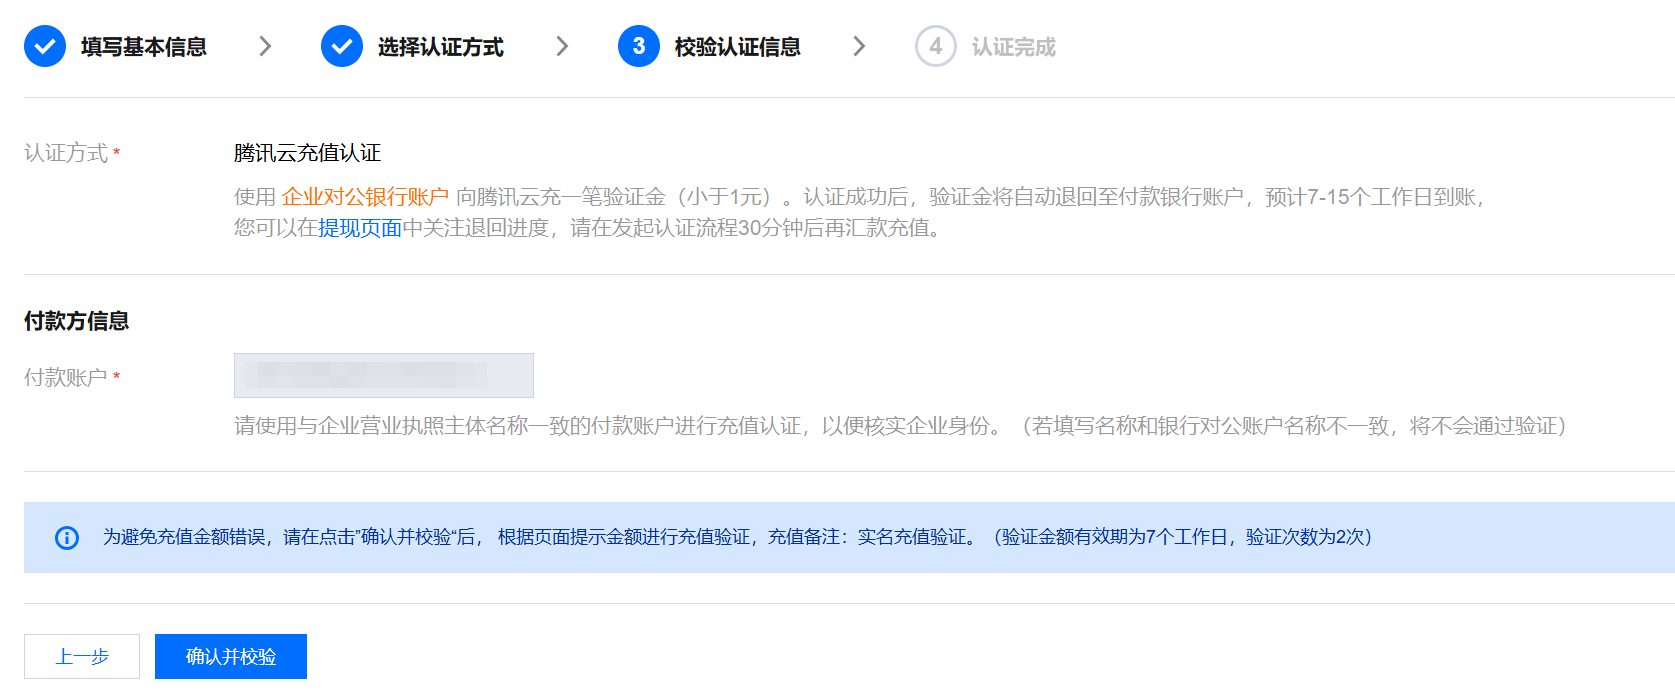Click chevron arrow after 填写基本信息
Image resolution: width=1675 pixels, height=695 pixels.
point(265,46)
